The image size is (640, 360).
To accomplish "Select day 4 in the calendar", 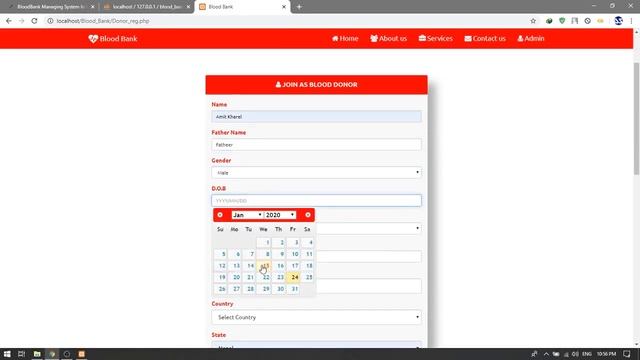I will (x=307, y=242).
